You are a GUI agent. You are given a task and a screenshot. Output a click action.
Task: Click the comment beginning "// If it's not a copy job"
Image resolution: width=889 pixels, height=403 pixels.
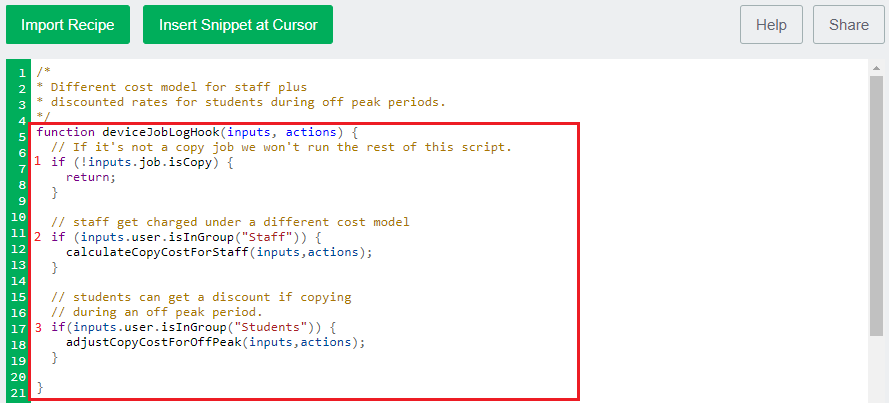(282, 147)
